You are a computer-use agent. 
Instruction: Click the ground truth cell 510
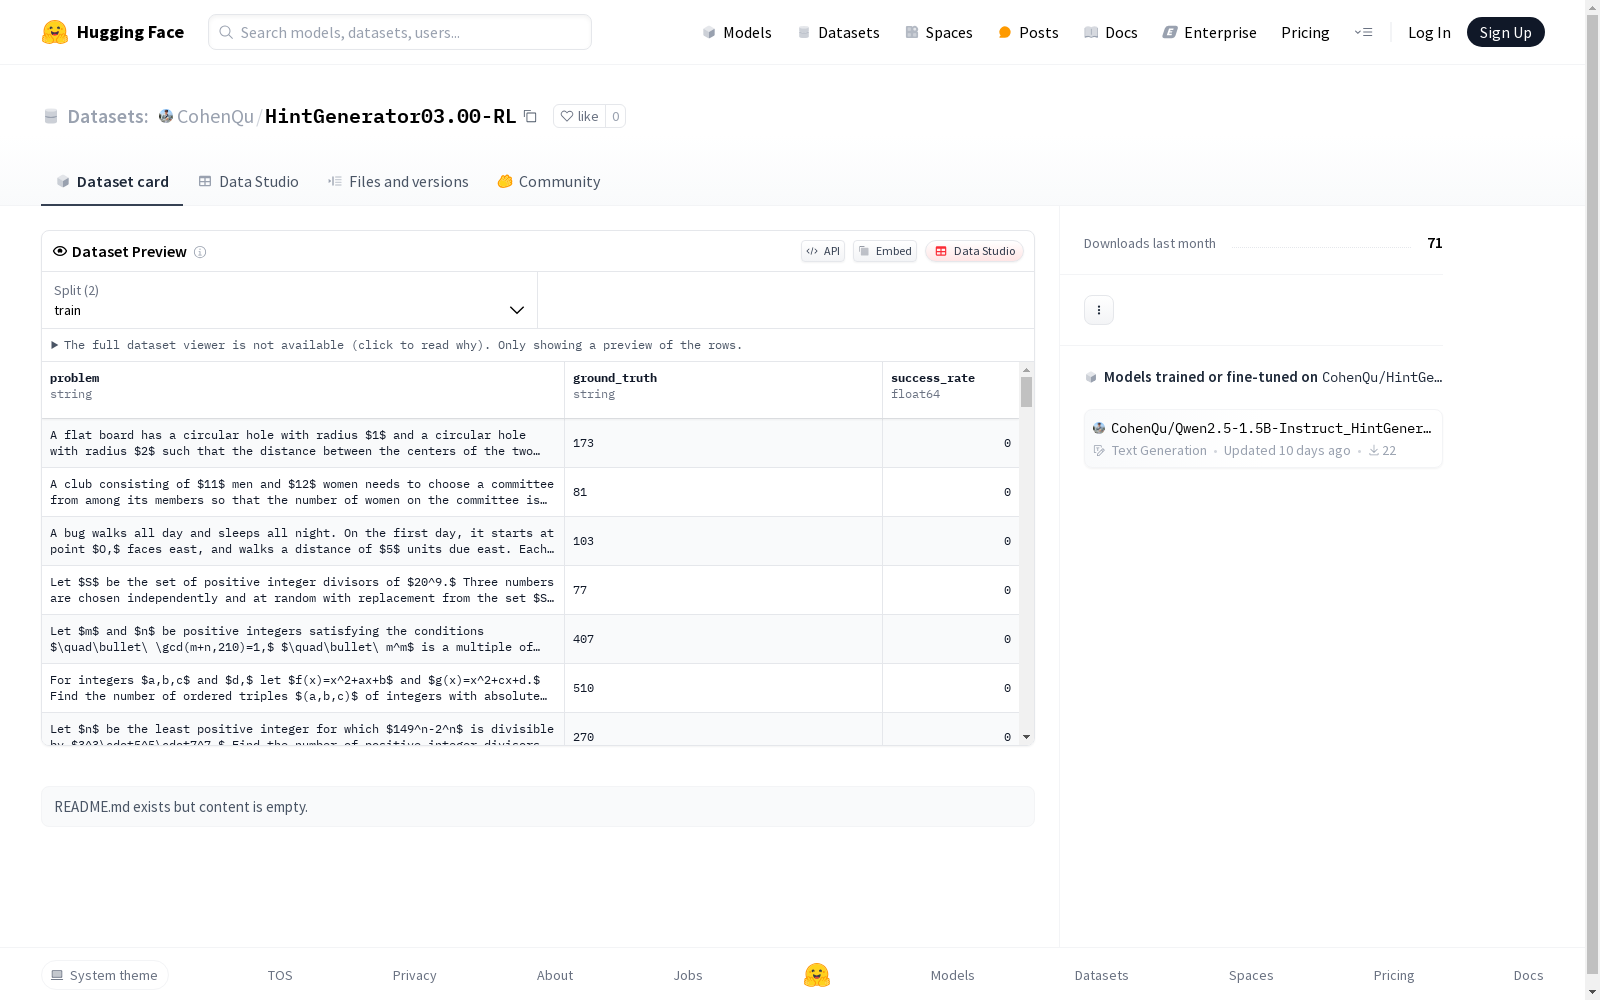pyautogui.click(x=723, y=688)
